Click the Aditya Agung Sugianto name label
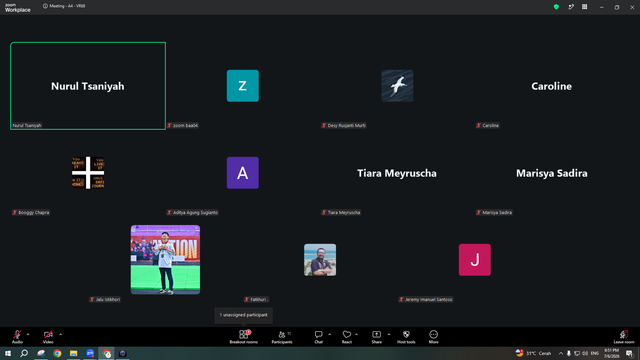Image resolution: width=640 pixels, height=360 pixels. pyautogui.click(x=192, y=212)
